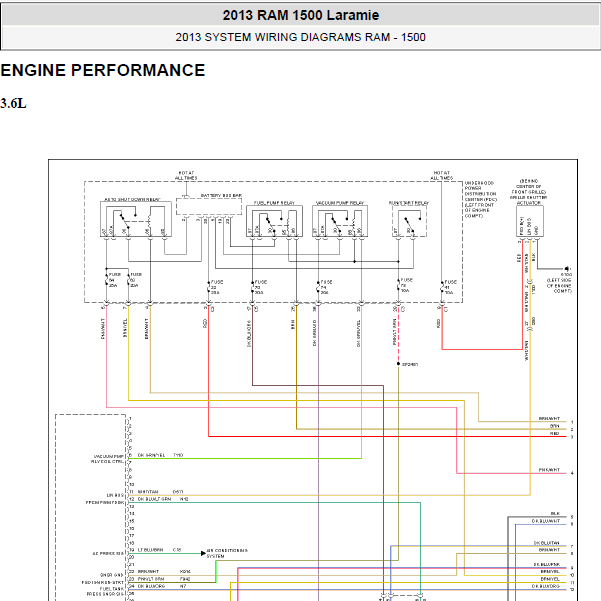Click the left 'HOT AT ALL TIMES' label
The image size is (601, 601).
click(x=186, y=176)
